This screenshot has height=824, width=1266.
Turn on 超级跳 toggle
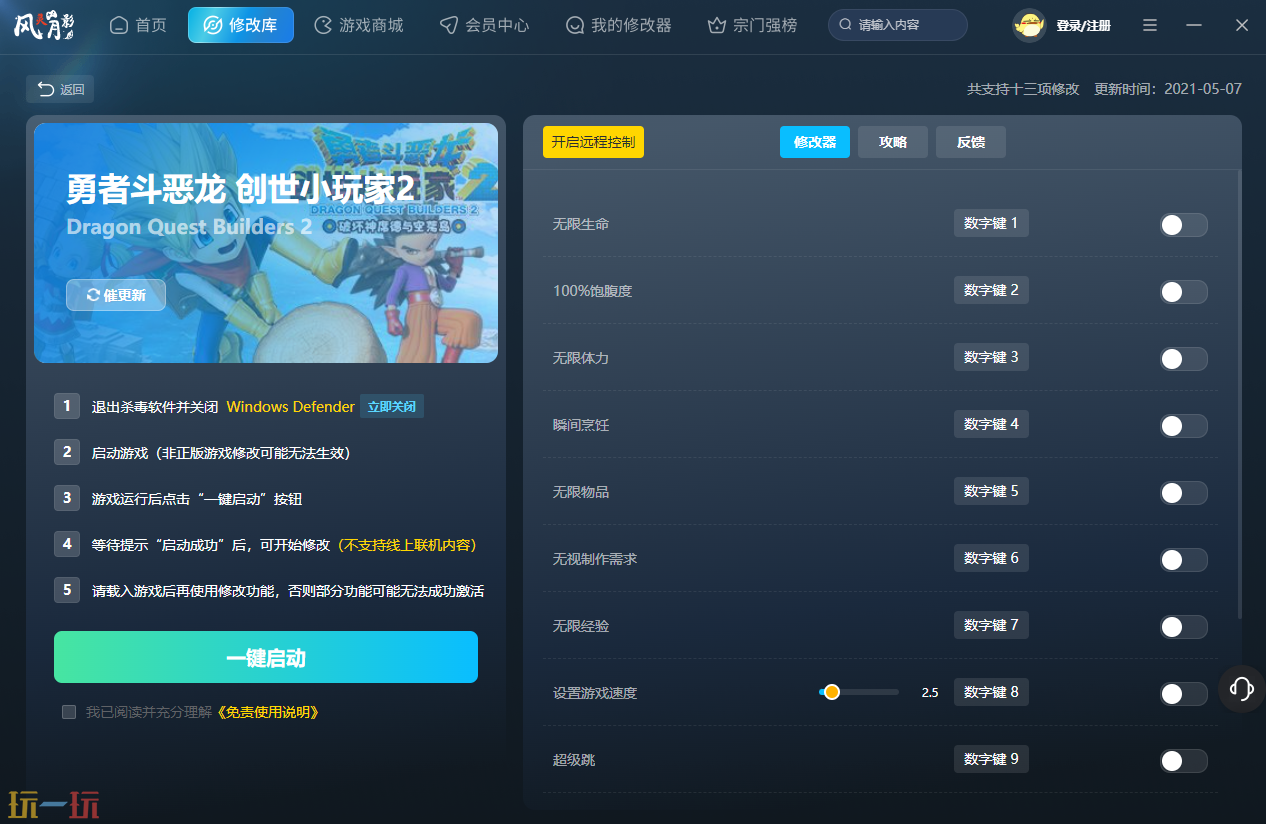click(1183, 761)
